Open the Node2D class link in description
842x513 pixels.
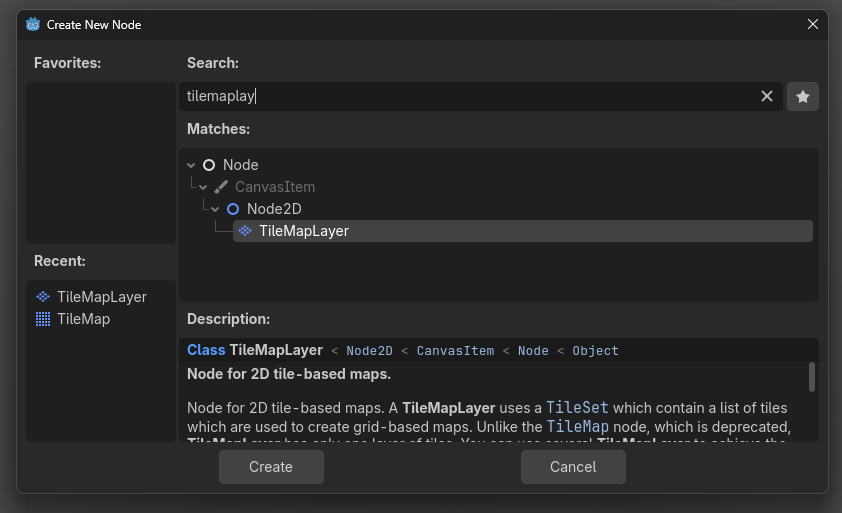(x=369, y=351)
